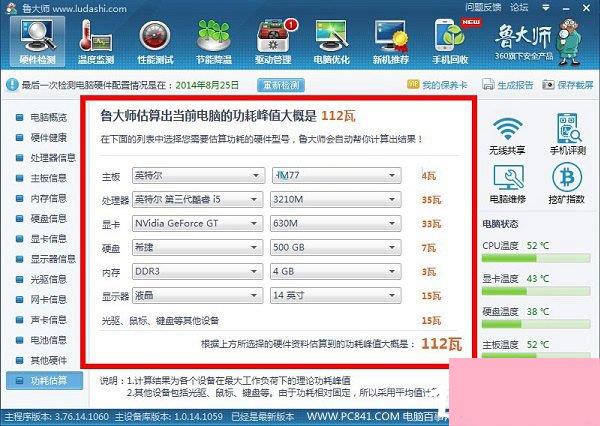Click the info icon beside last detection text
This screenshot has height=426, width=600.
12,85
